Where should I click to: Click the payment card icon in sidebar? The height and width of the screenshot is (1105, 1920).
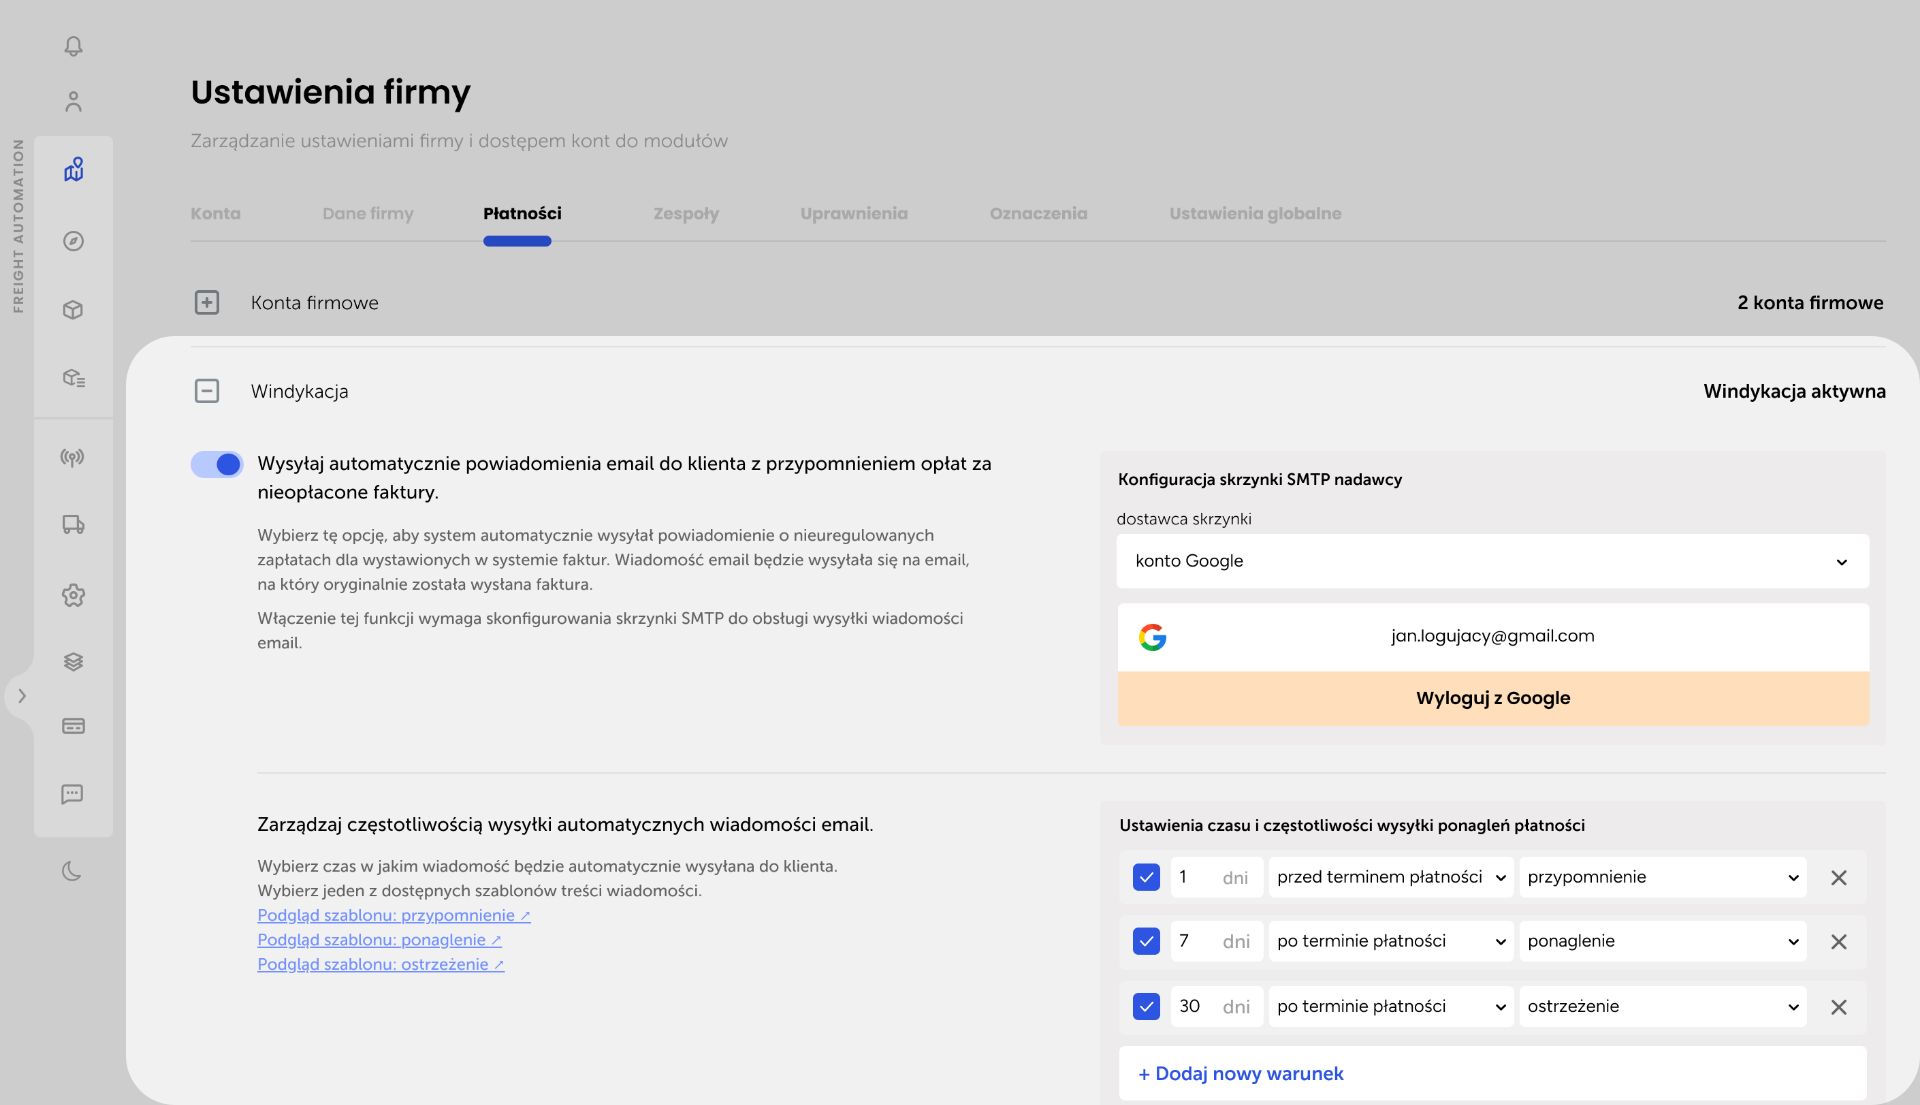[x=73, y=726]
